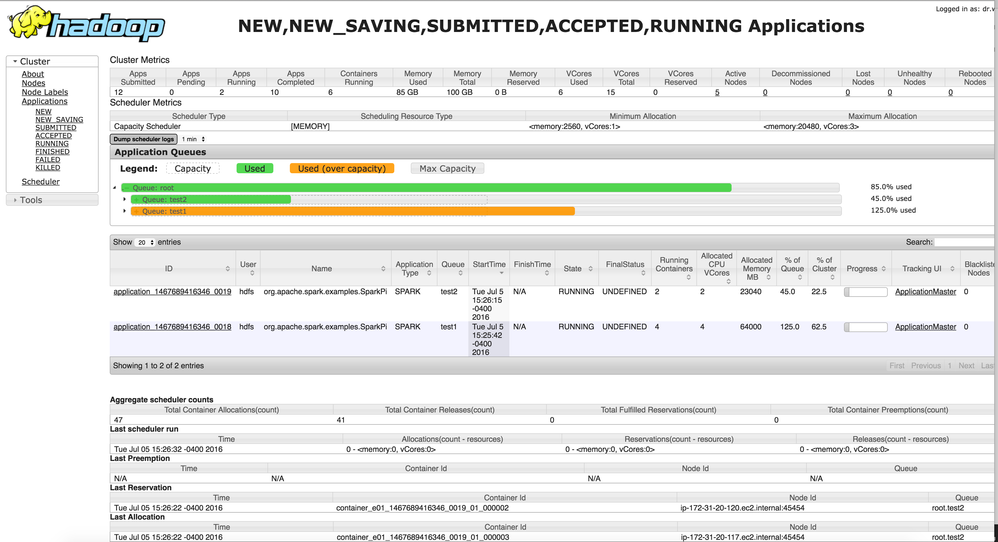Expand the Tools sidebar section
This screenshot has height=542, width=998.
tap(52, 200)
